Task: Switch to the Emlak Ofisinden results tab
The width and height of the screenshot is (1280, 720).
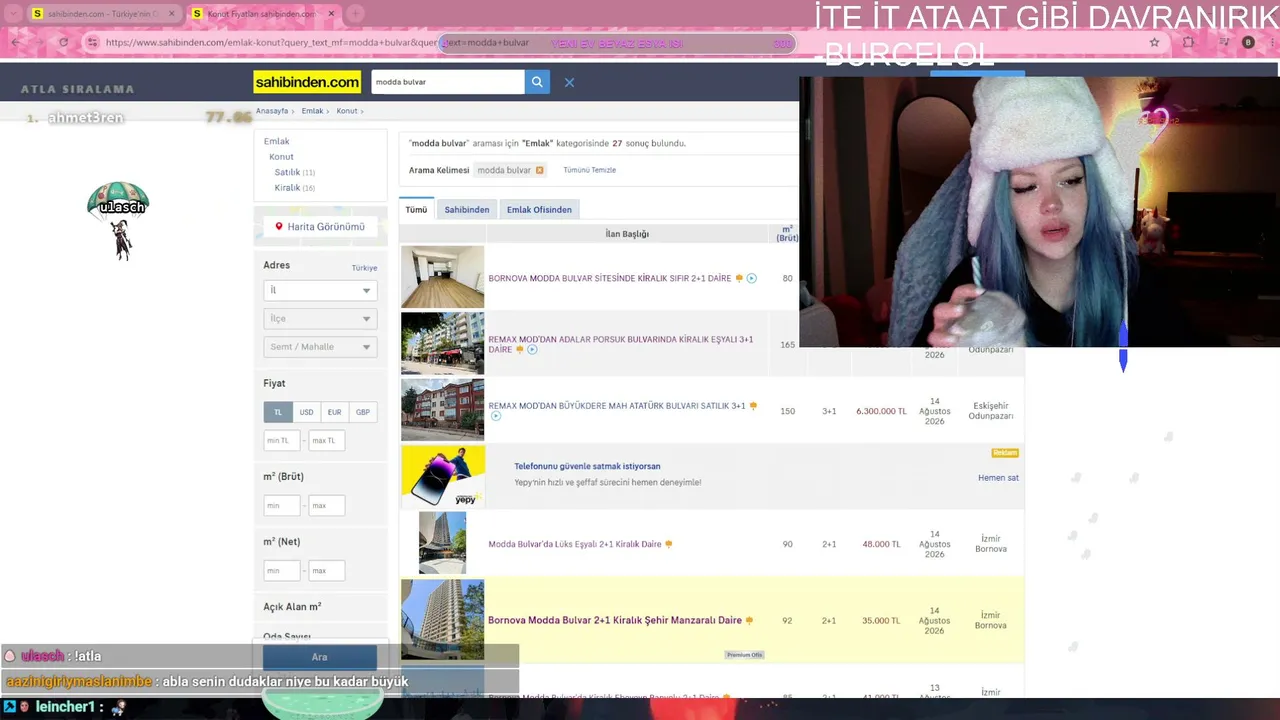Action: (x=539, y=210)
